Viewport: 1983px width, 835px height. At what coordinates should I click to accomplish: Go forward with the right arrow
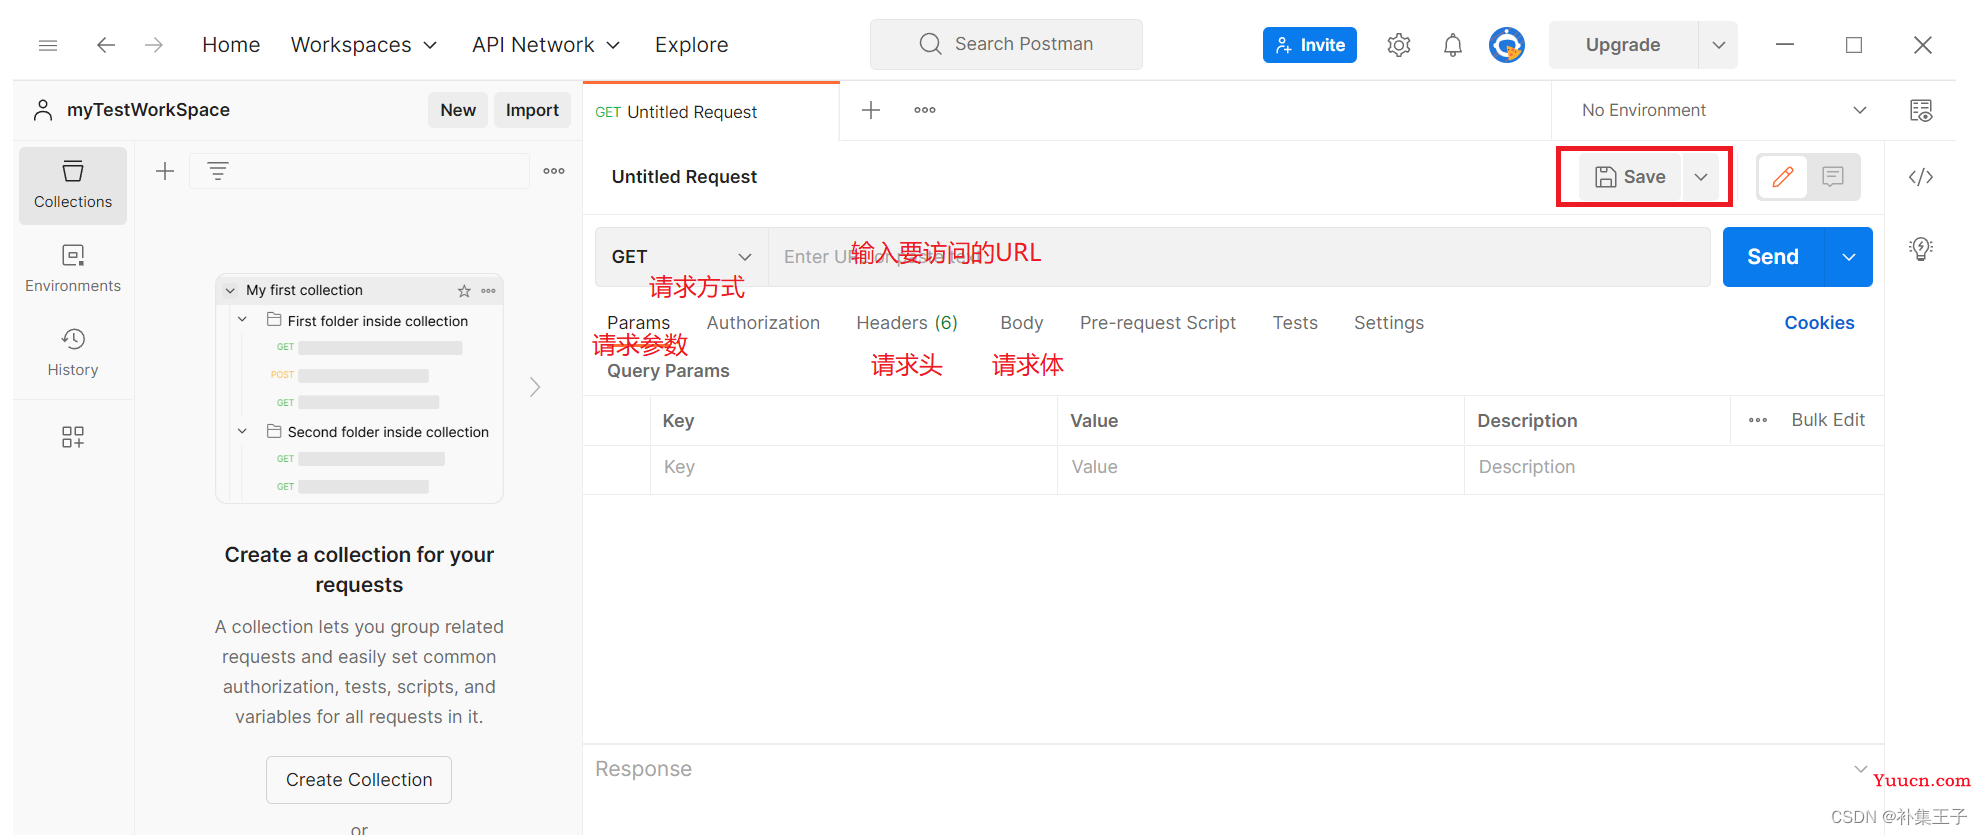(153, 45)
